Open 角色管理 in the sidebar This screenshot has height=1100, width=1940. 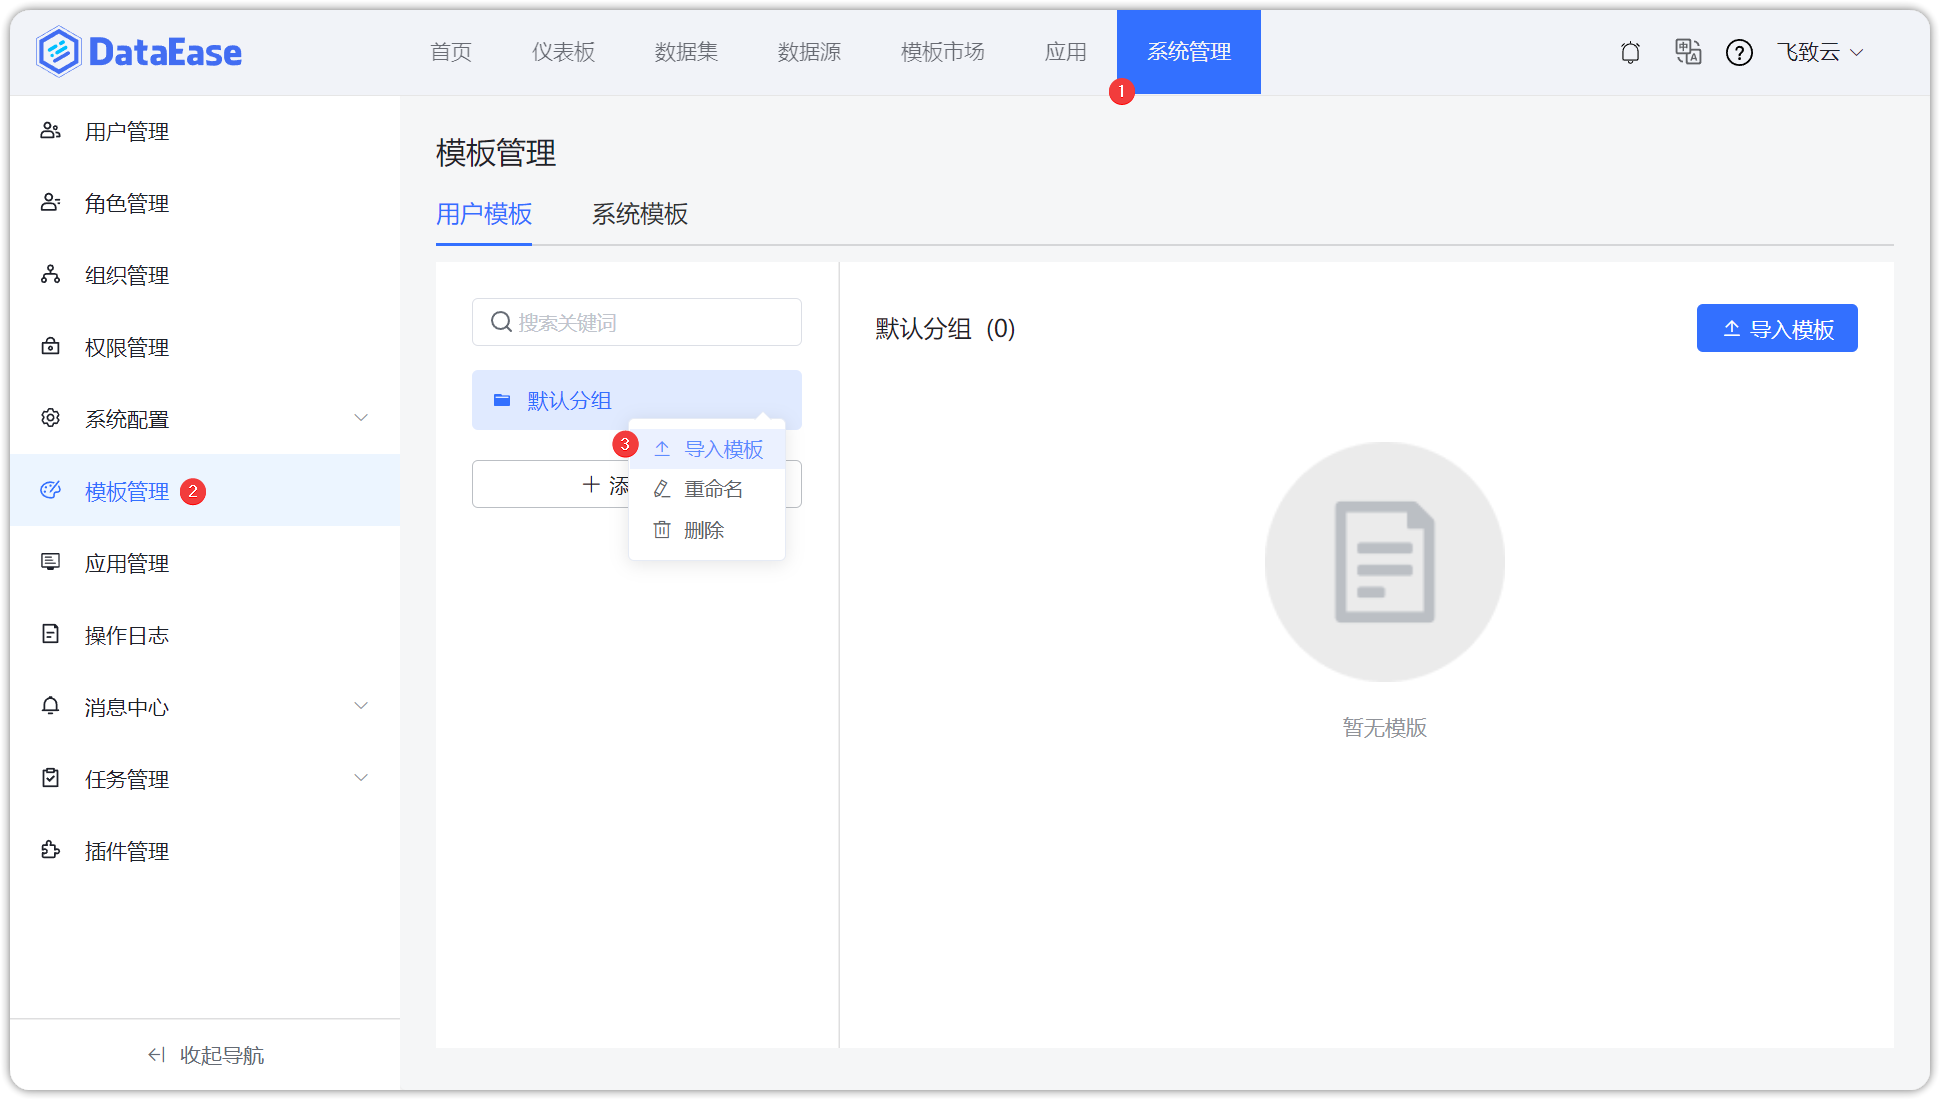click(205, 203)
